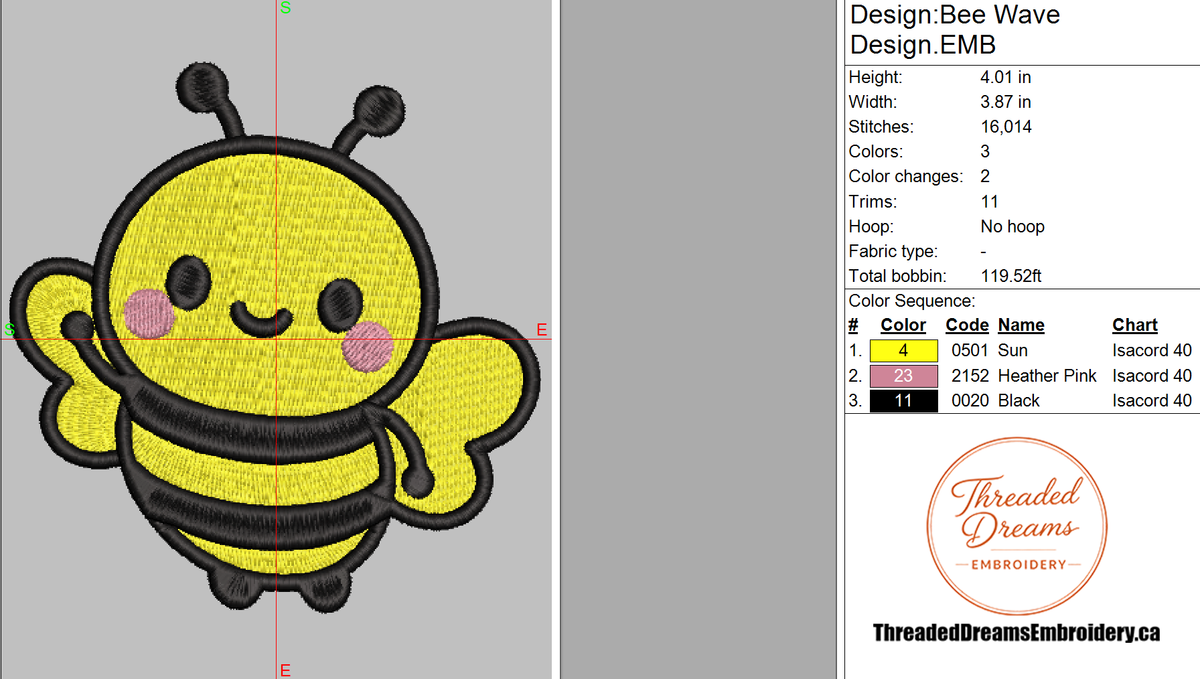The width and height of the screenshot is (1200, 679).
Task: Click the thread name 'Black'
Action: click(x=1019, y=401)
